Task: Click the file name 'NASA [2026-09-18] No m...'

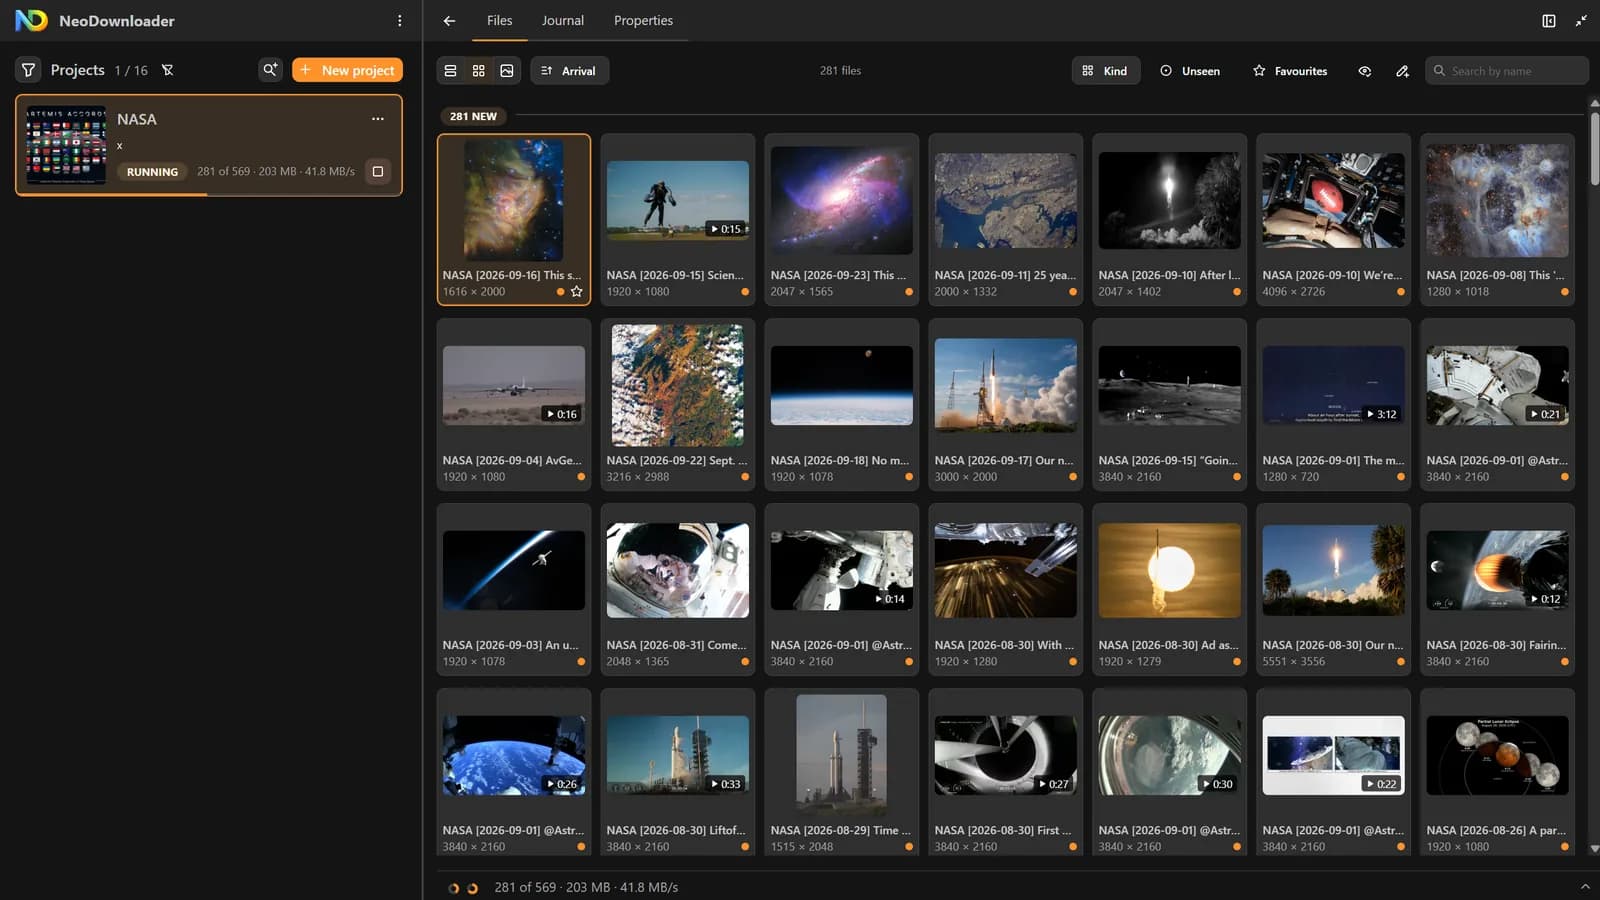Action: coord(840,460)
